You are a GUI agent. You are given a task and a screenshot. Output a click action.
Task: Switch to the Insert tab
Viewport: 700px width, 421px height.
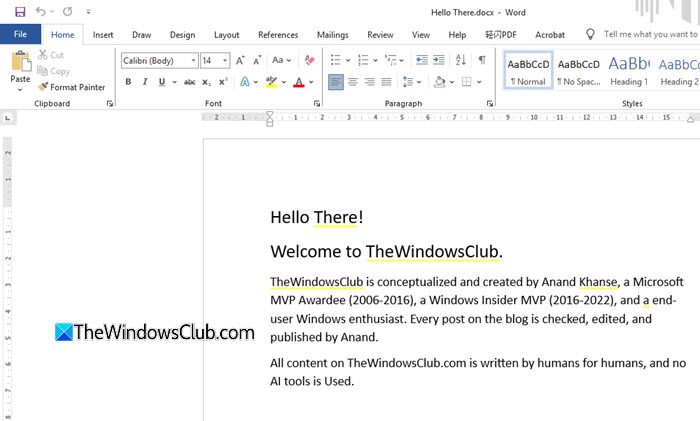pos(103,35)
